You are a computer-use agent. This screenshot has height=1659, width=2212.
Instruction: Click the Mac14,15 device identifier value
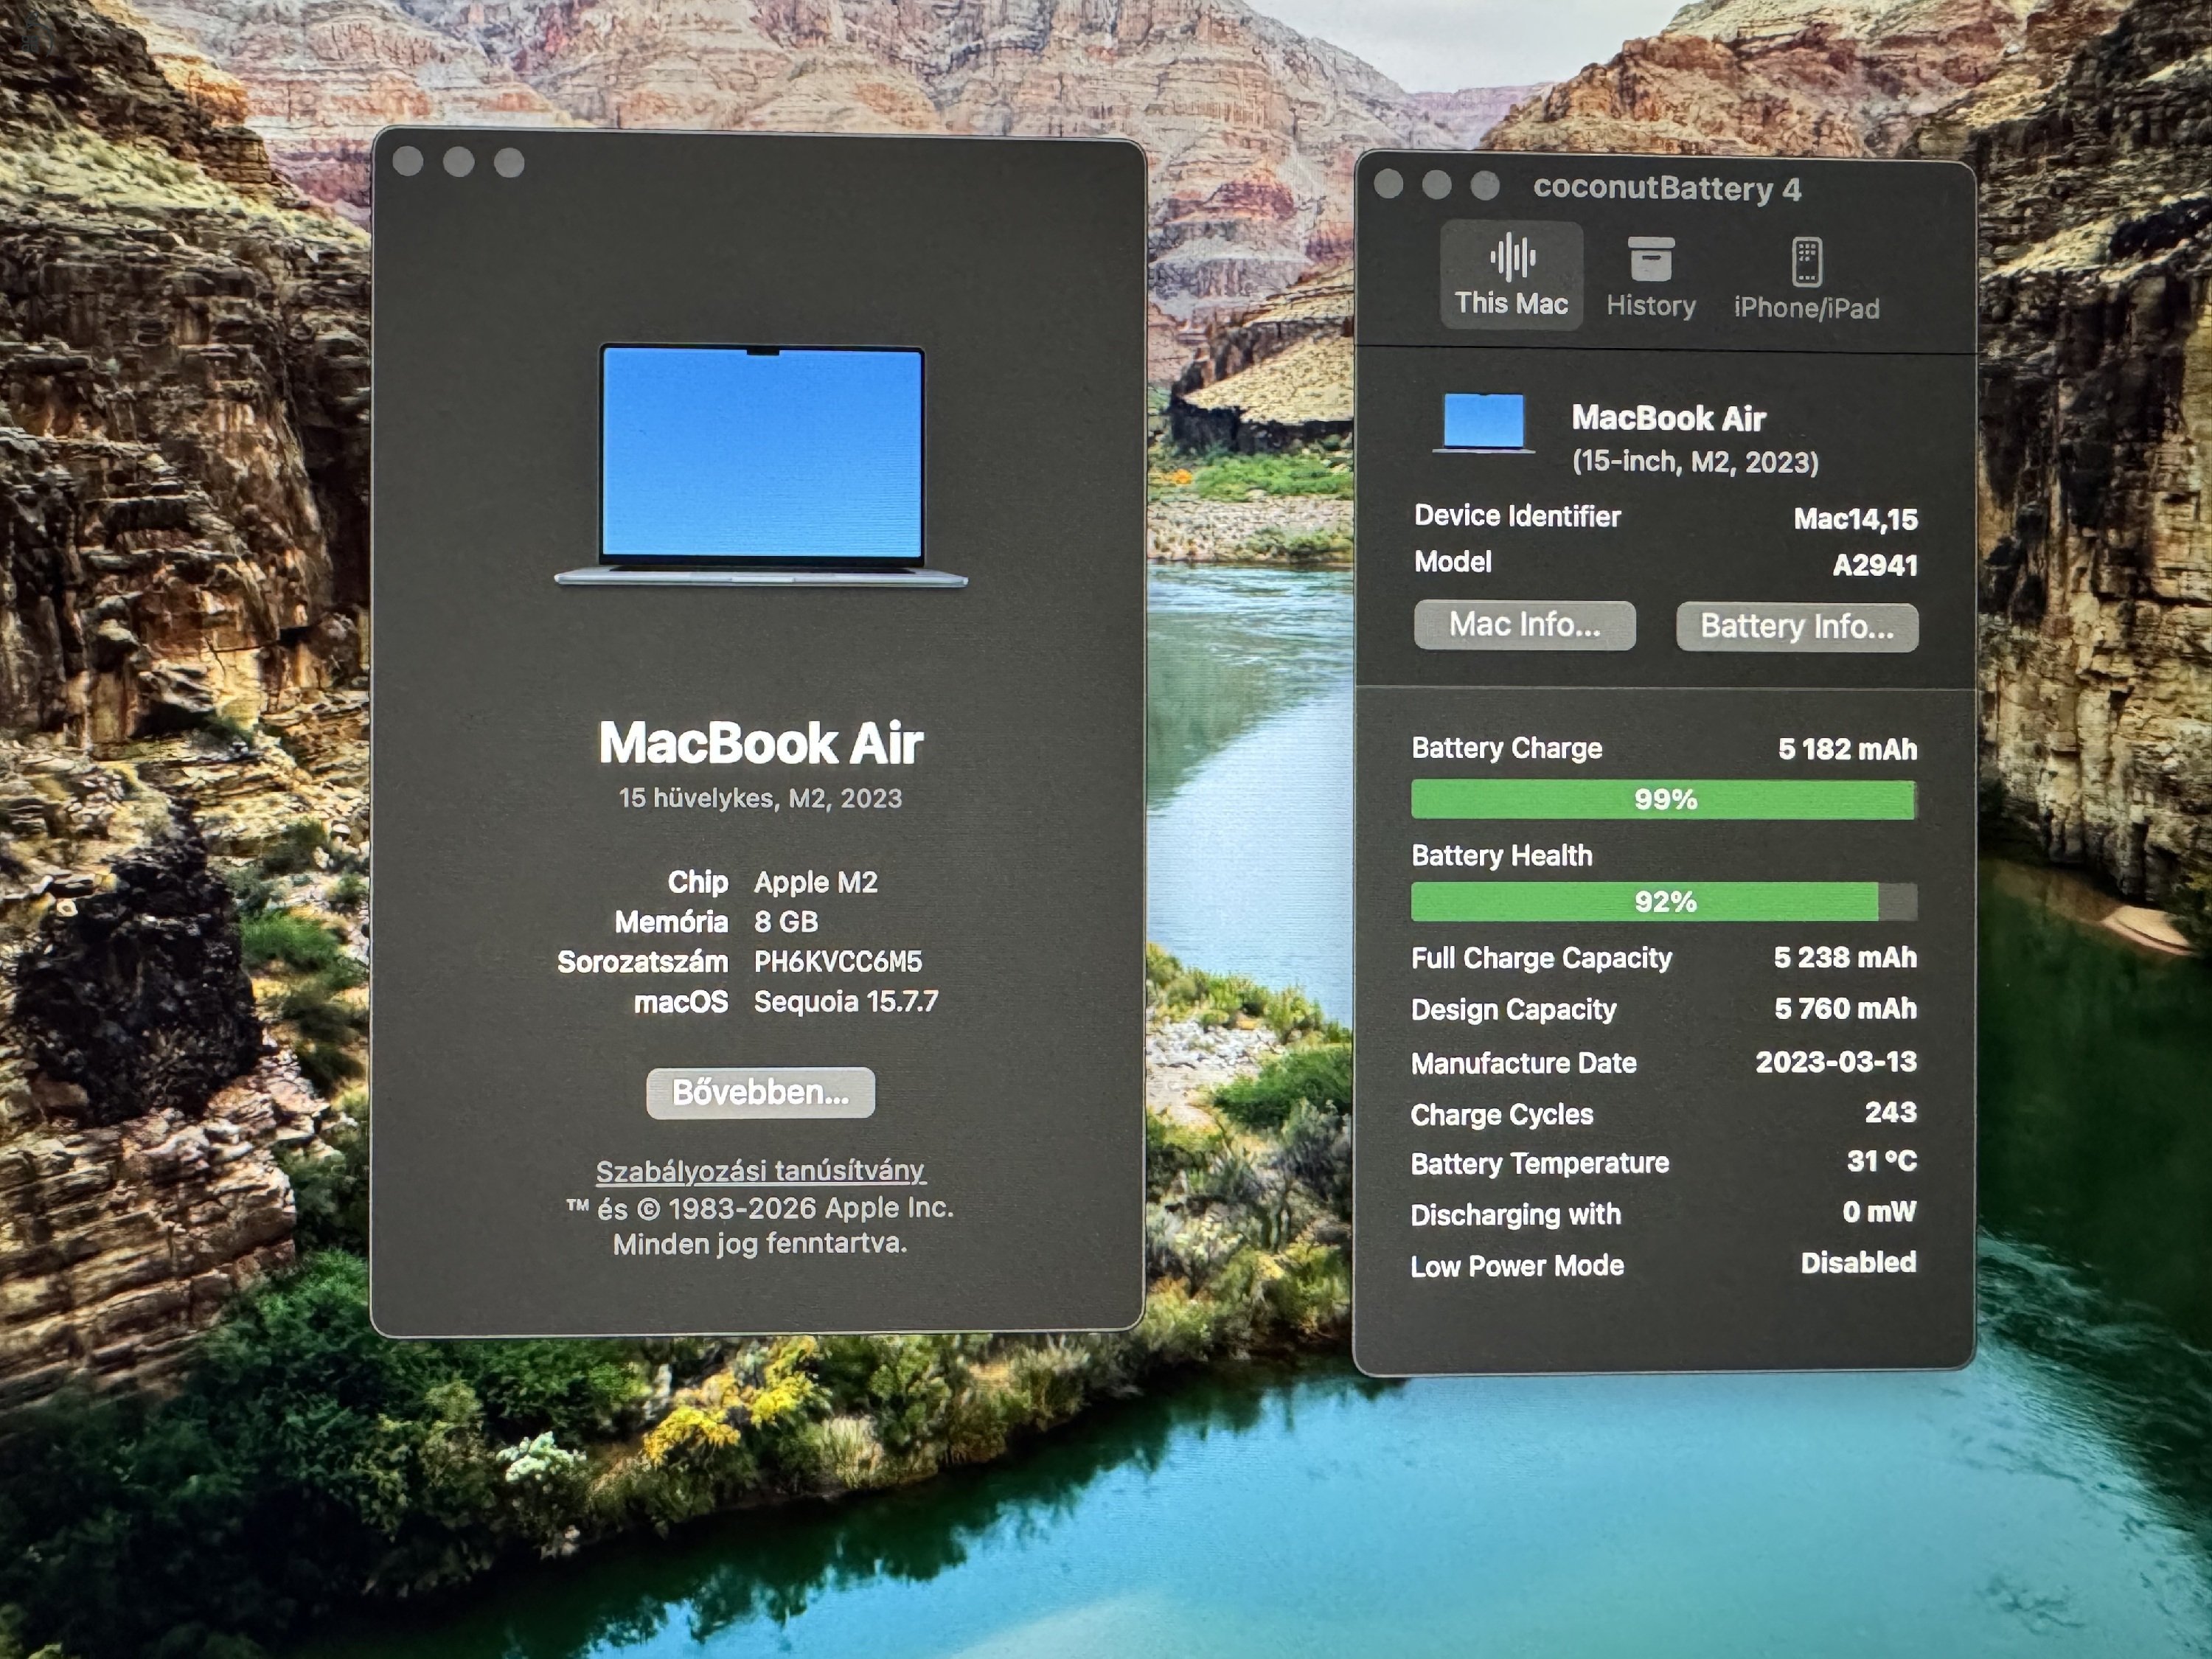pyautogui.click(x=1855, y=519)
